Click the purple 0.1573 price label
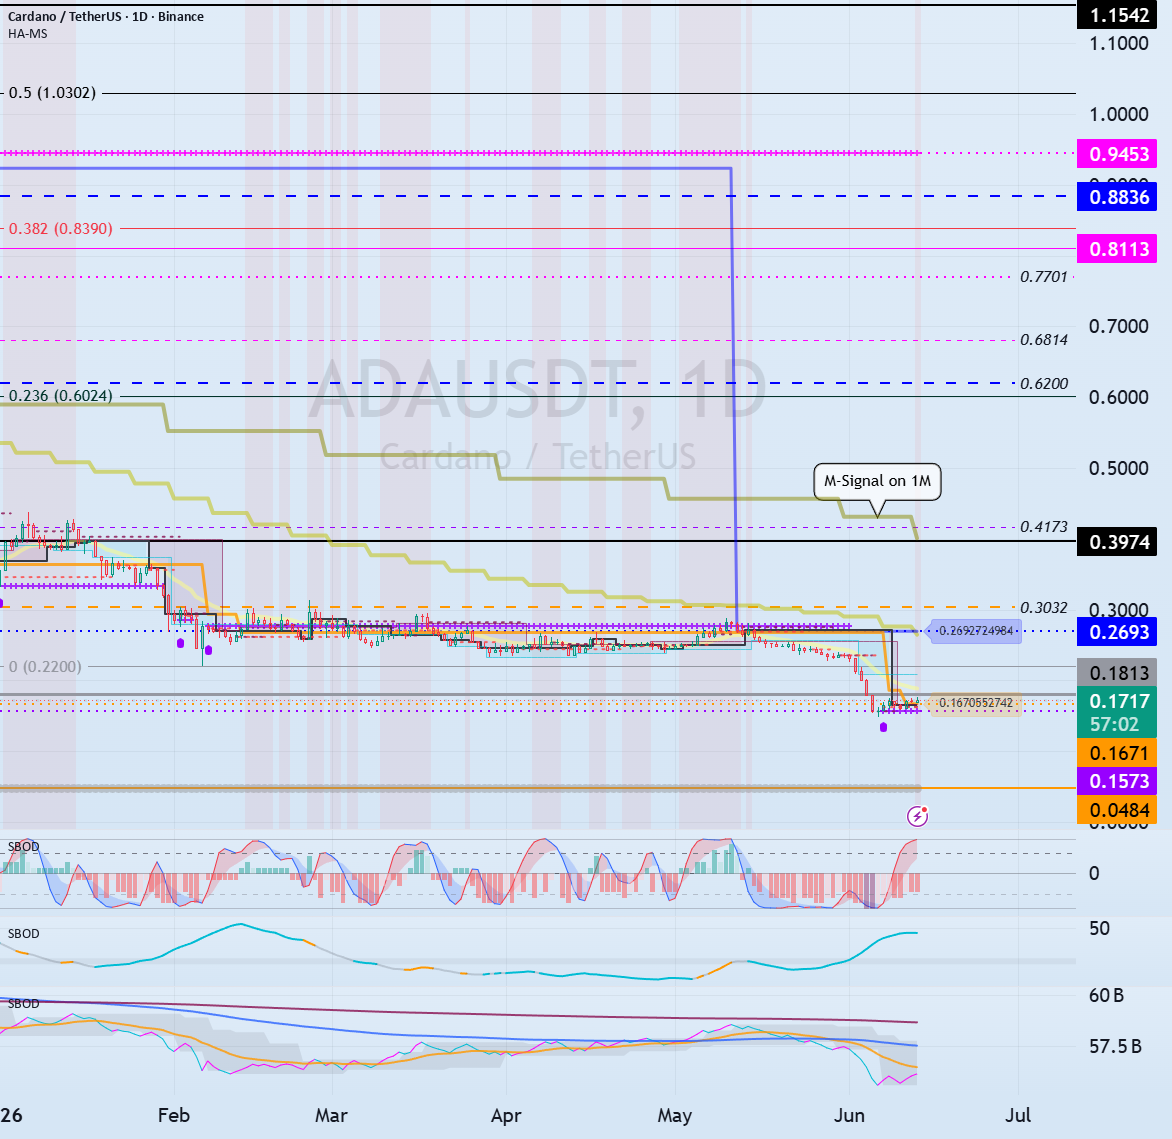Image resolution: width=1172 pixels, height=1139 pixels. click(x=1117, y=781)
